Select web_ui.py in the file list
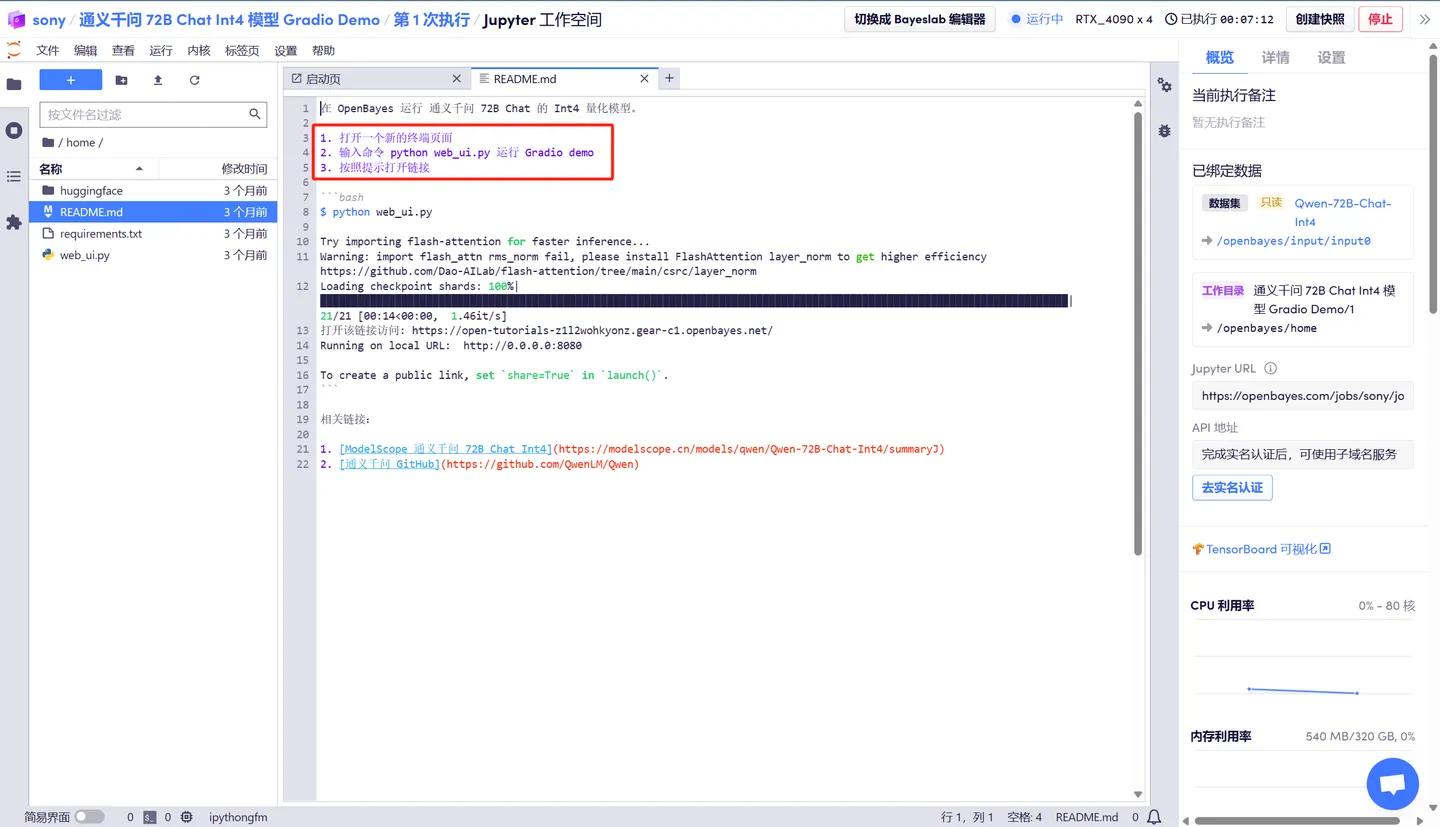Viewport: 1440px width, 827px height. point(153,255)
